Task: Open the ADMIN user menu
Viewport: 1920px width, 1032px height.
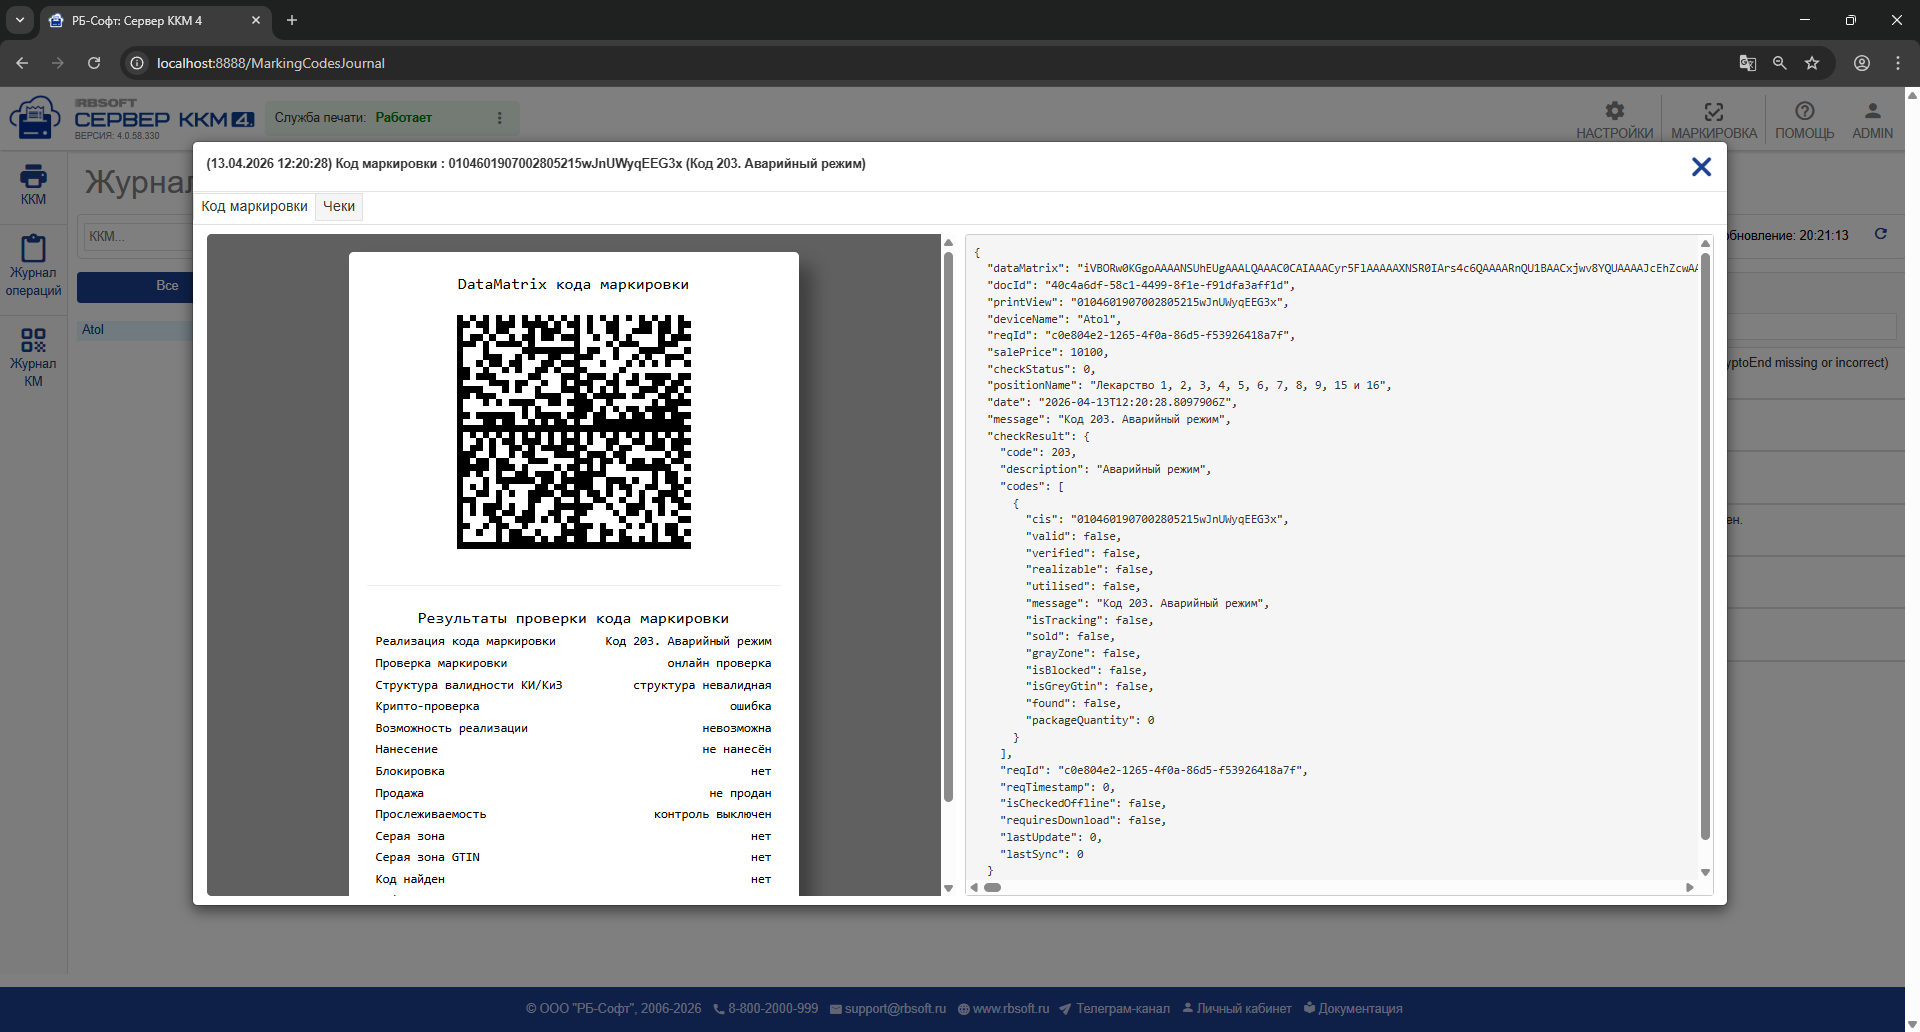Action: (1872, 120)
